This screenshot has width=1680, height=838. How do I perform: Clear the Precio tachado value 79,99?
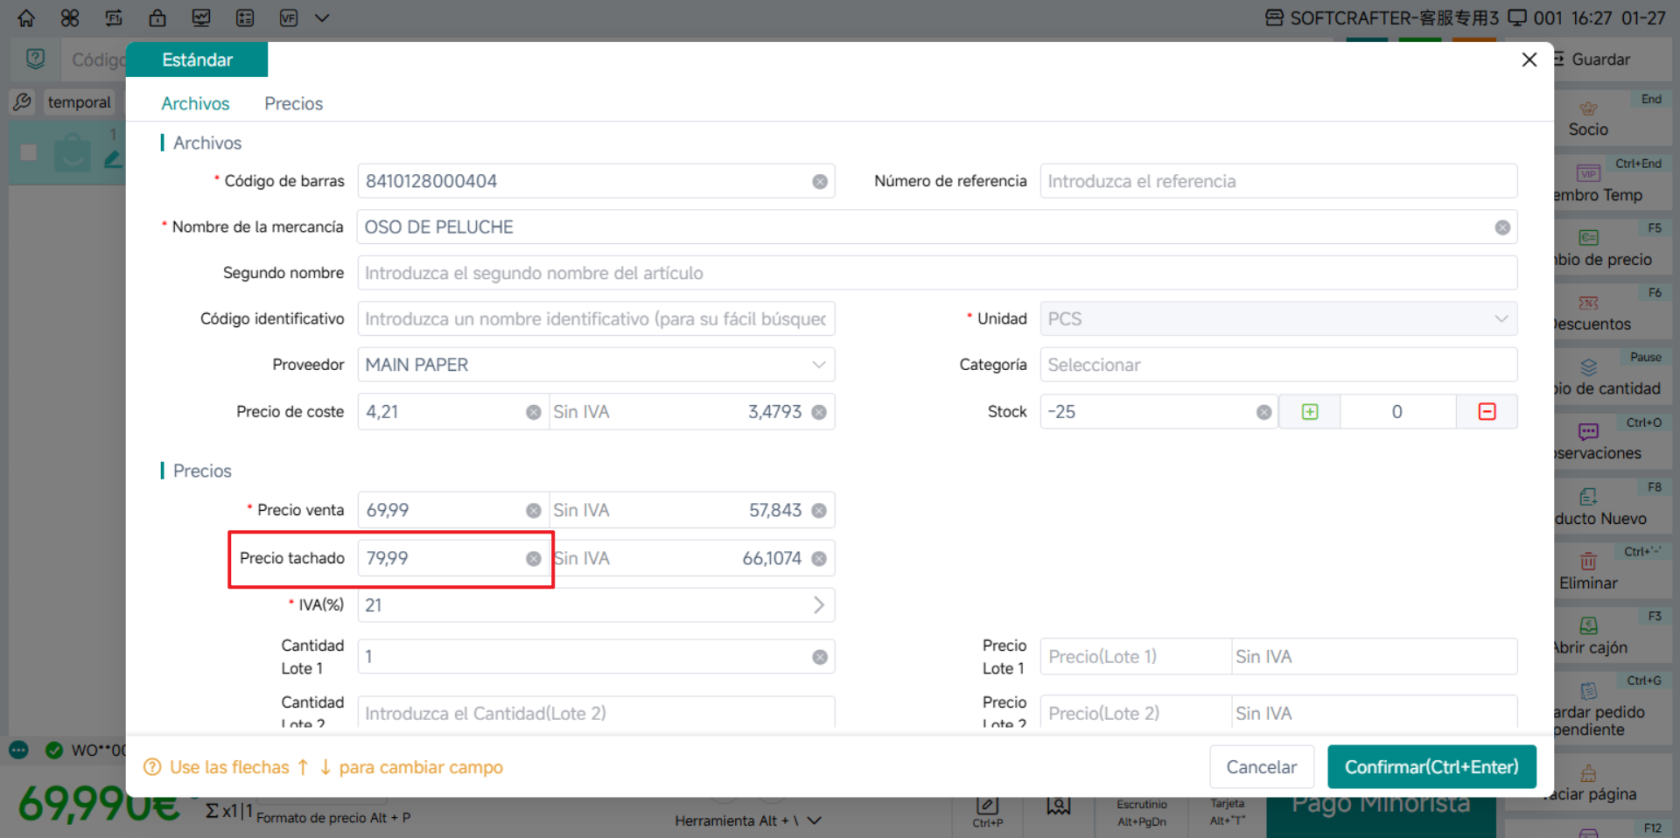coord(534,558)
